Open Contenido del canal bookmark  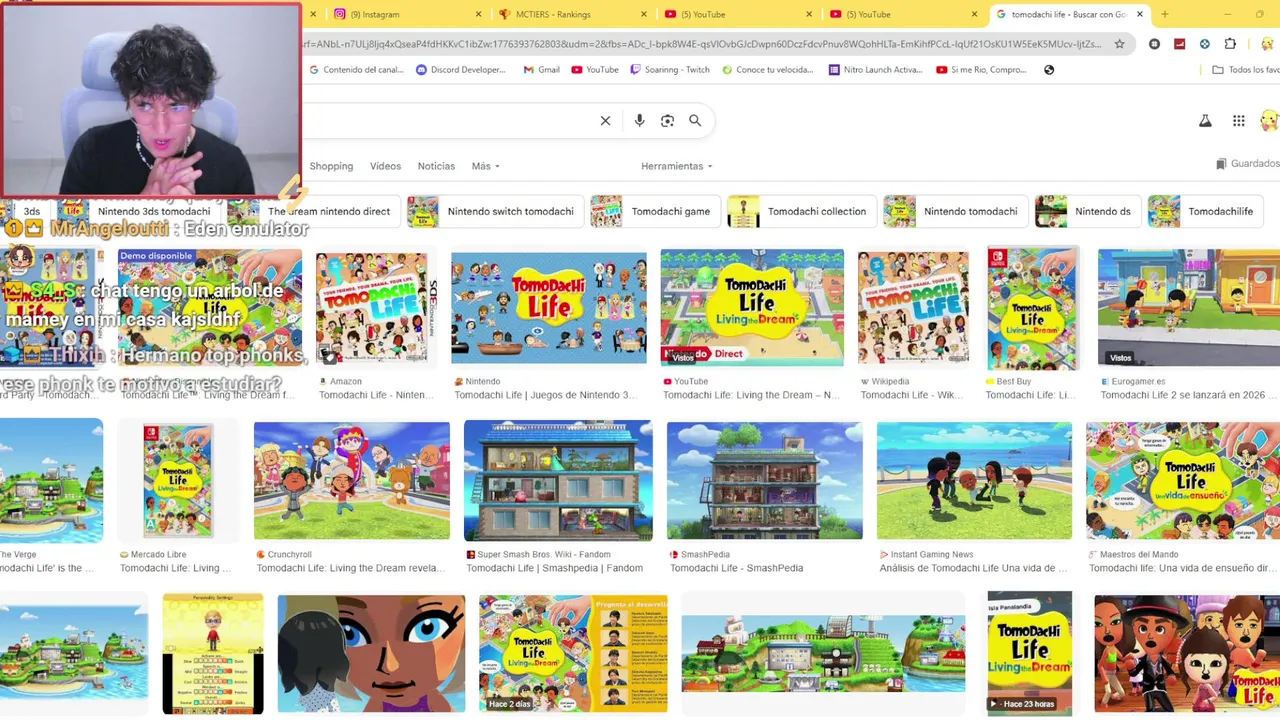click(x=356, y=70)
